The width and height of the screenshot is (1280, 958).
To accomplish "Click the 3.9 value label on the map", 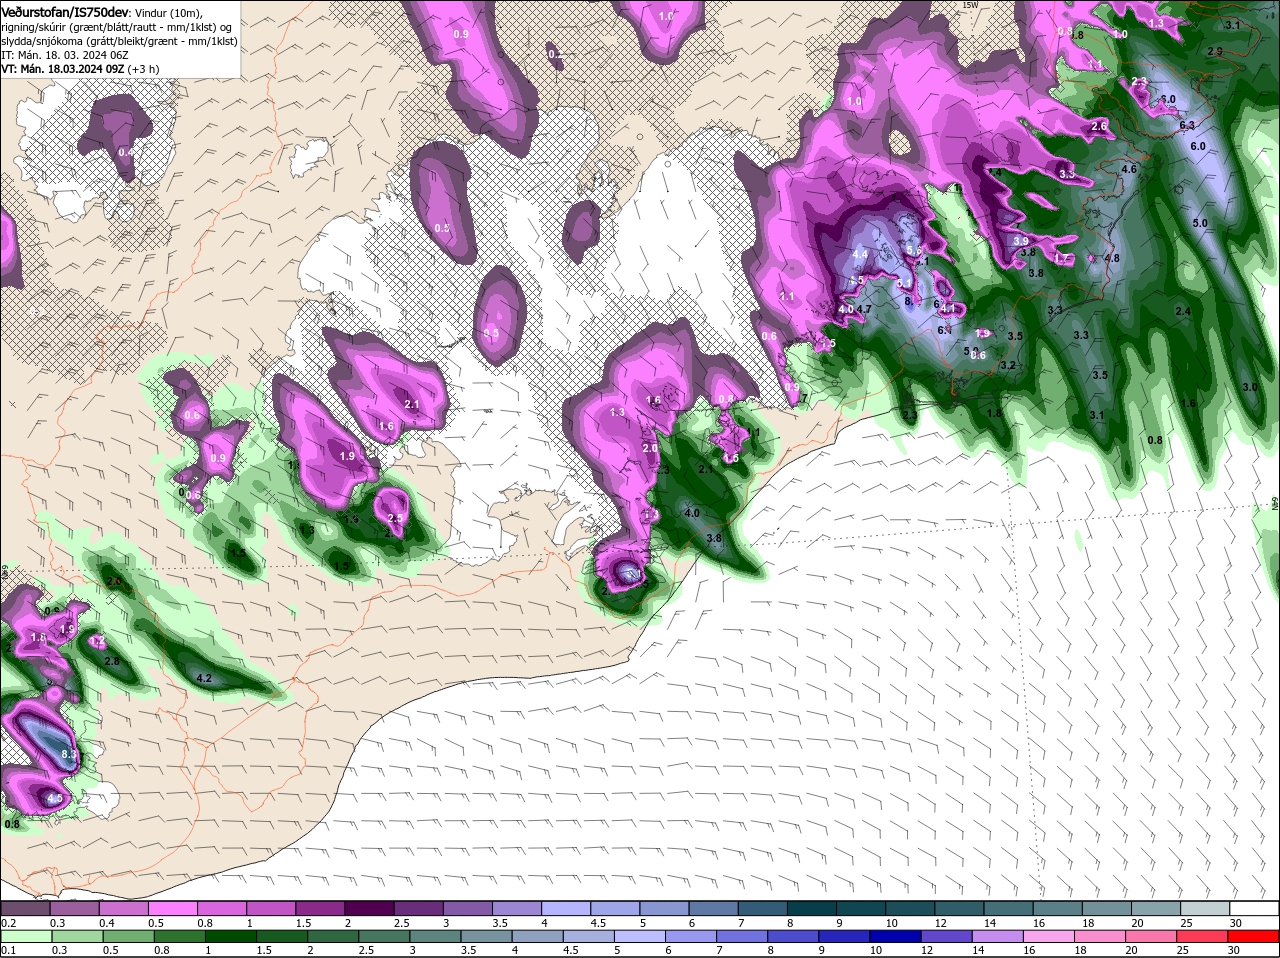I will coord(1021,241).
